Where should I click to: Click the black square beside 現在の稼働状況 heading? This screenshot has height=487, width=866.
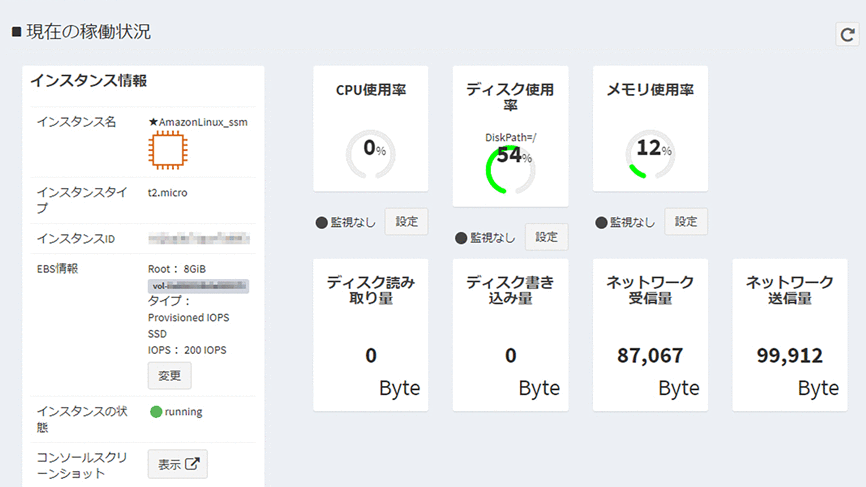pyautogui.click(x=16, y=32)
